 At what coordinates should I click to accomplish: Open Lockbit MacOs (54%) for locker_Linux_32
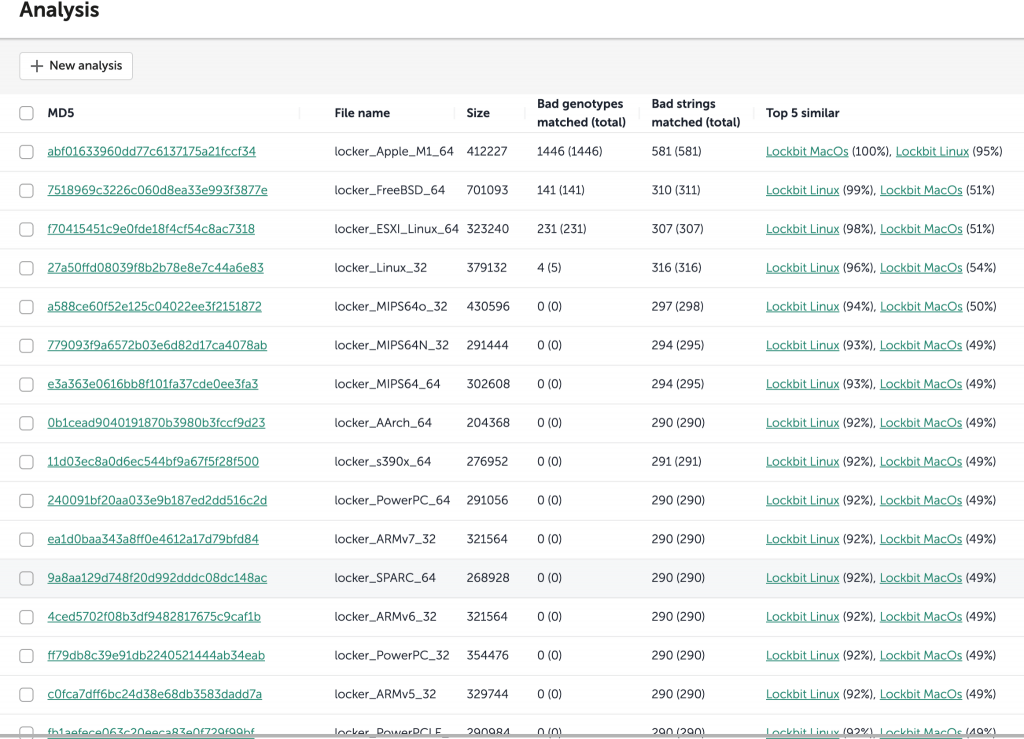pos(921,268)
